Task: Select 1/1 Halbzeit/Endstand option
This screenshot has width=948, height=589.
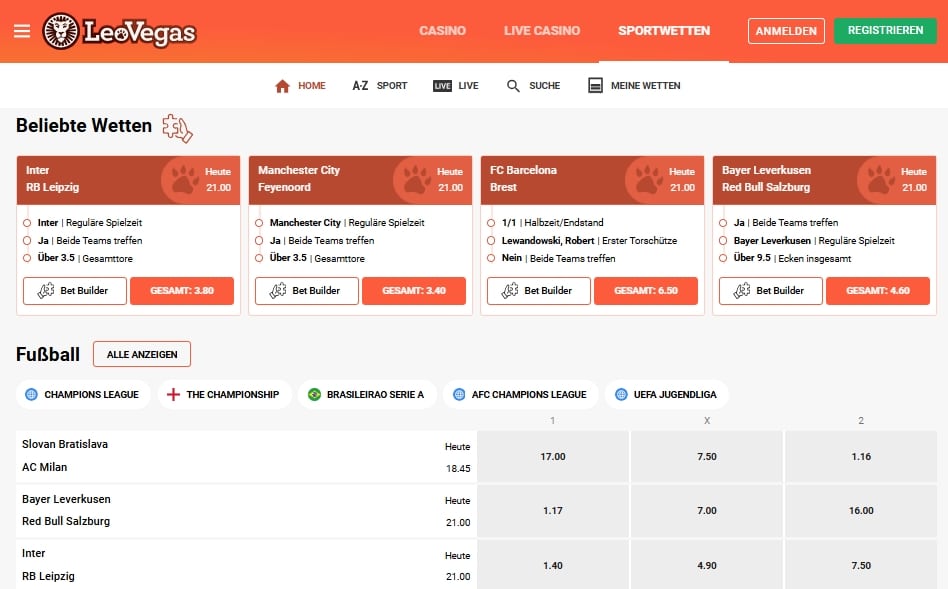Action: pos(491,223)
